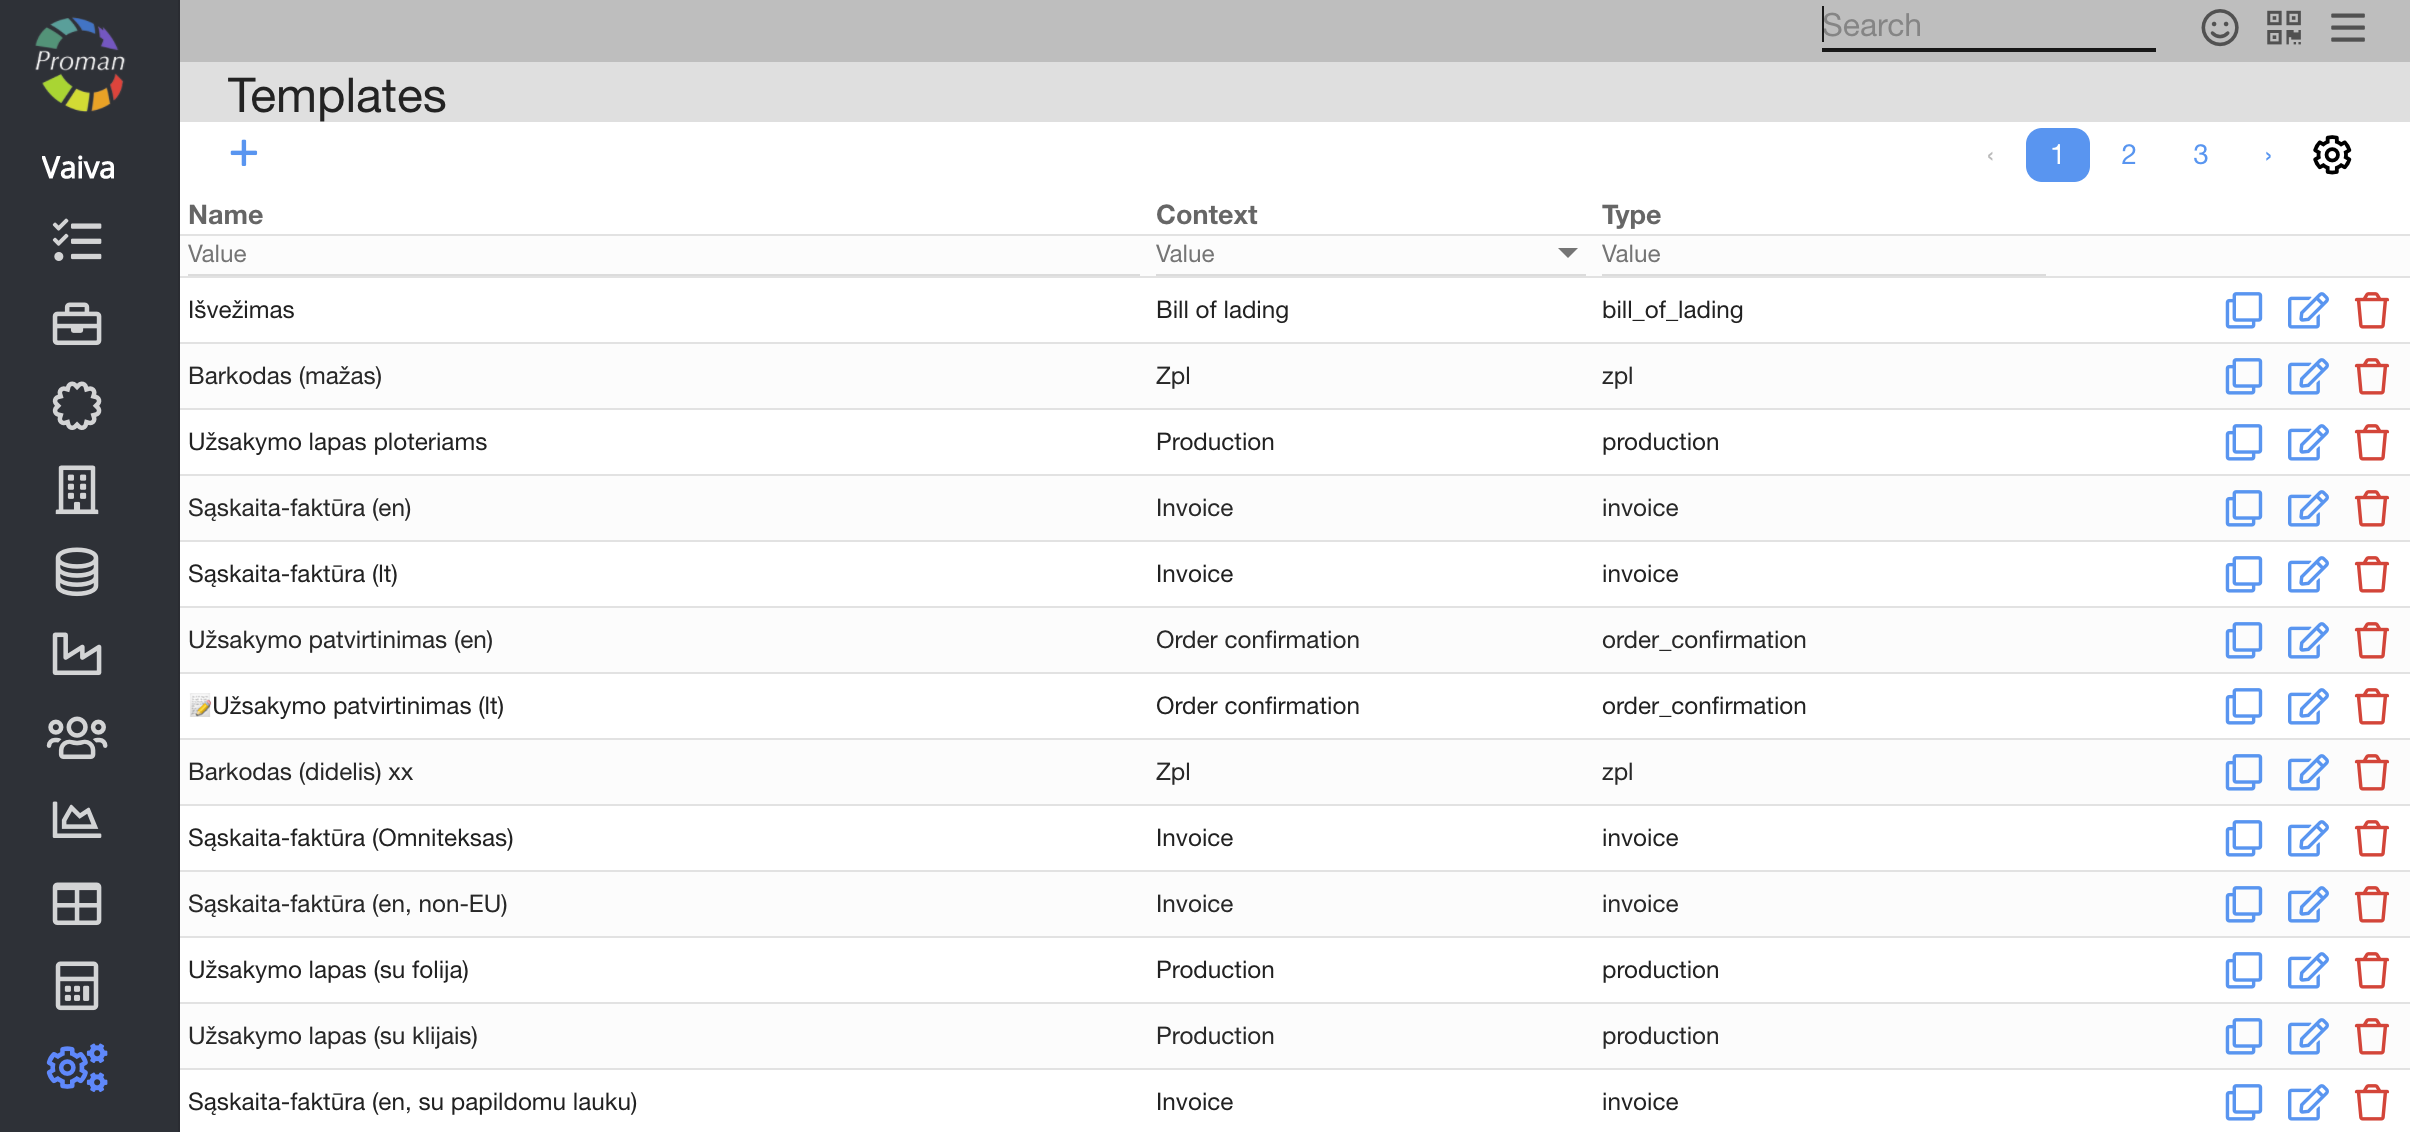Go to page 2 of templates

pyautogui.click(x=2128, y=155)
